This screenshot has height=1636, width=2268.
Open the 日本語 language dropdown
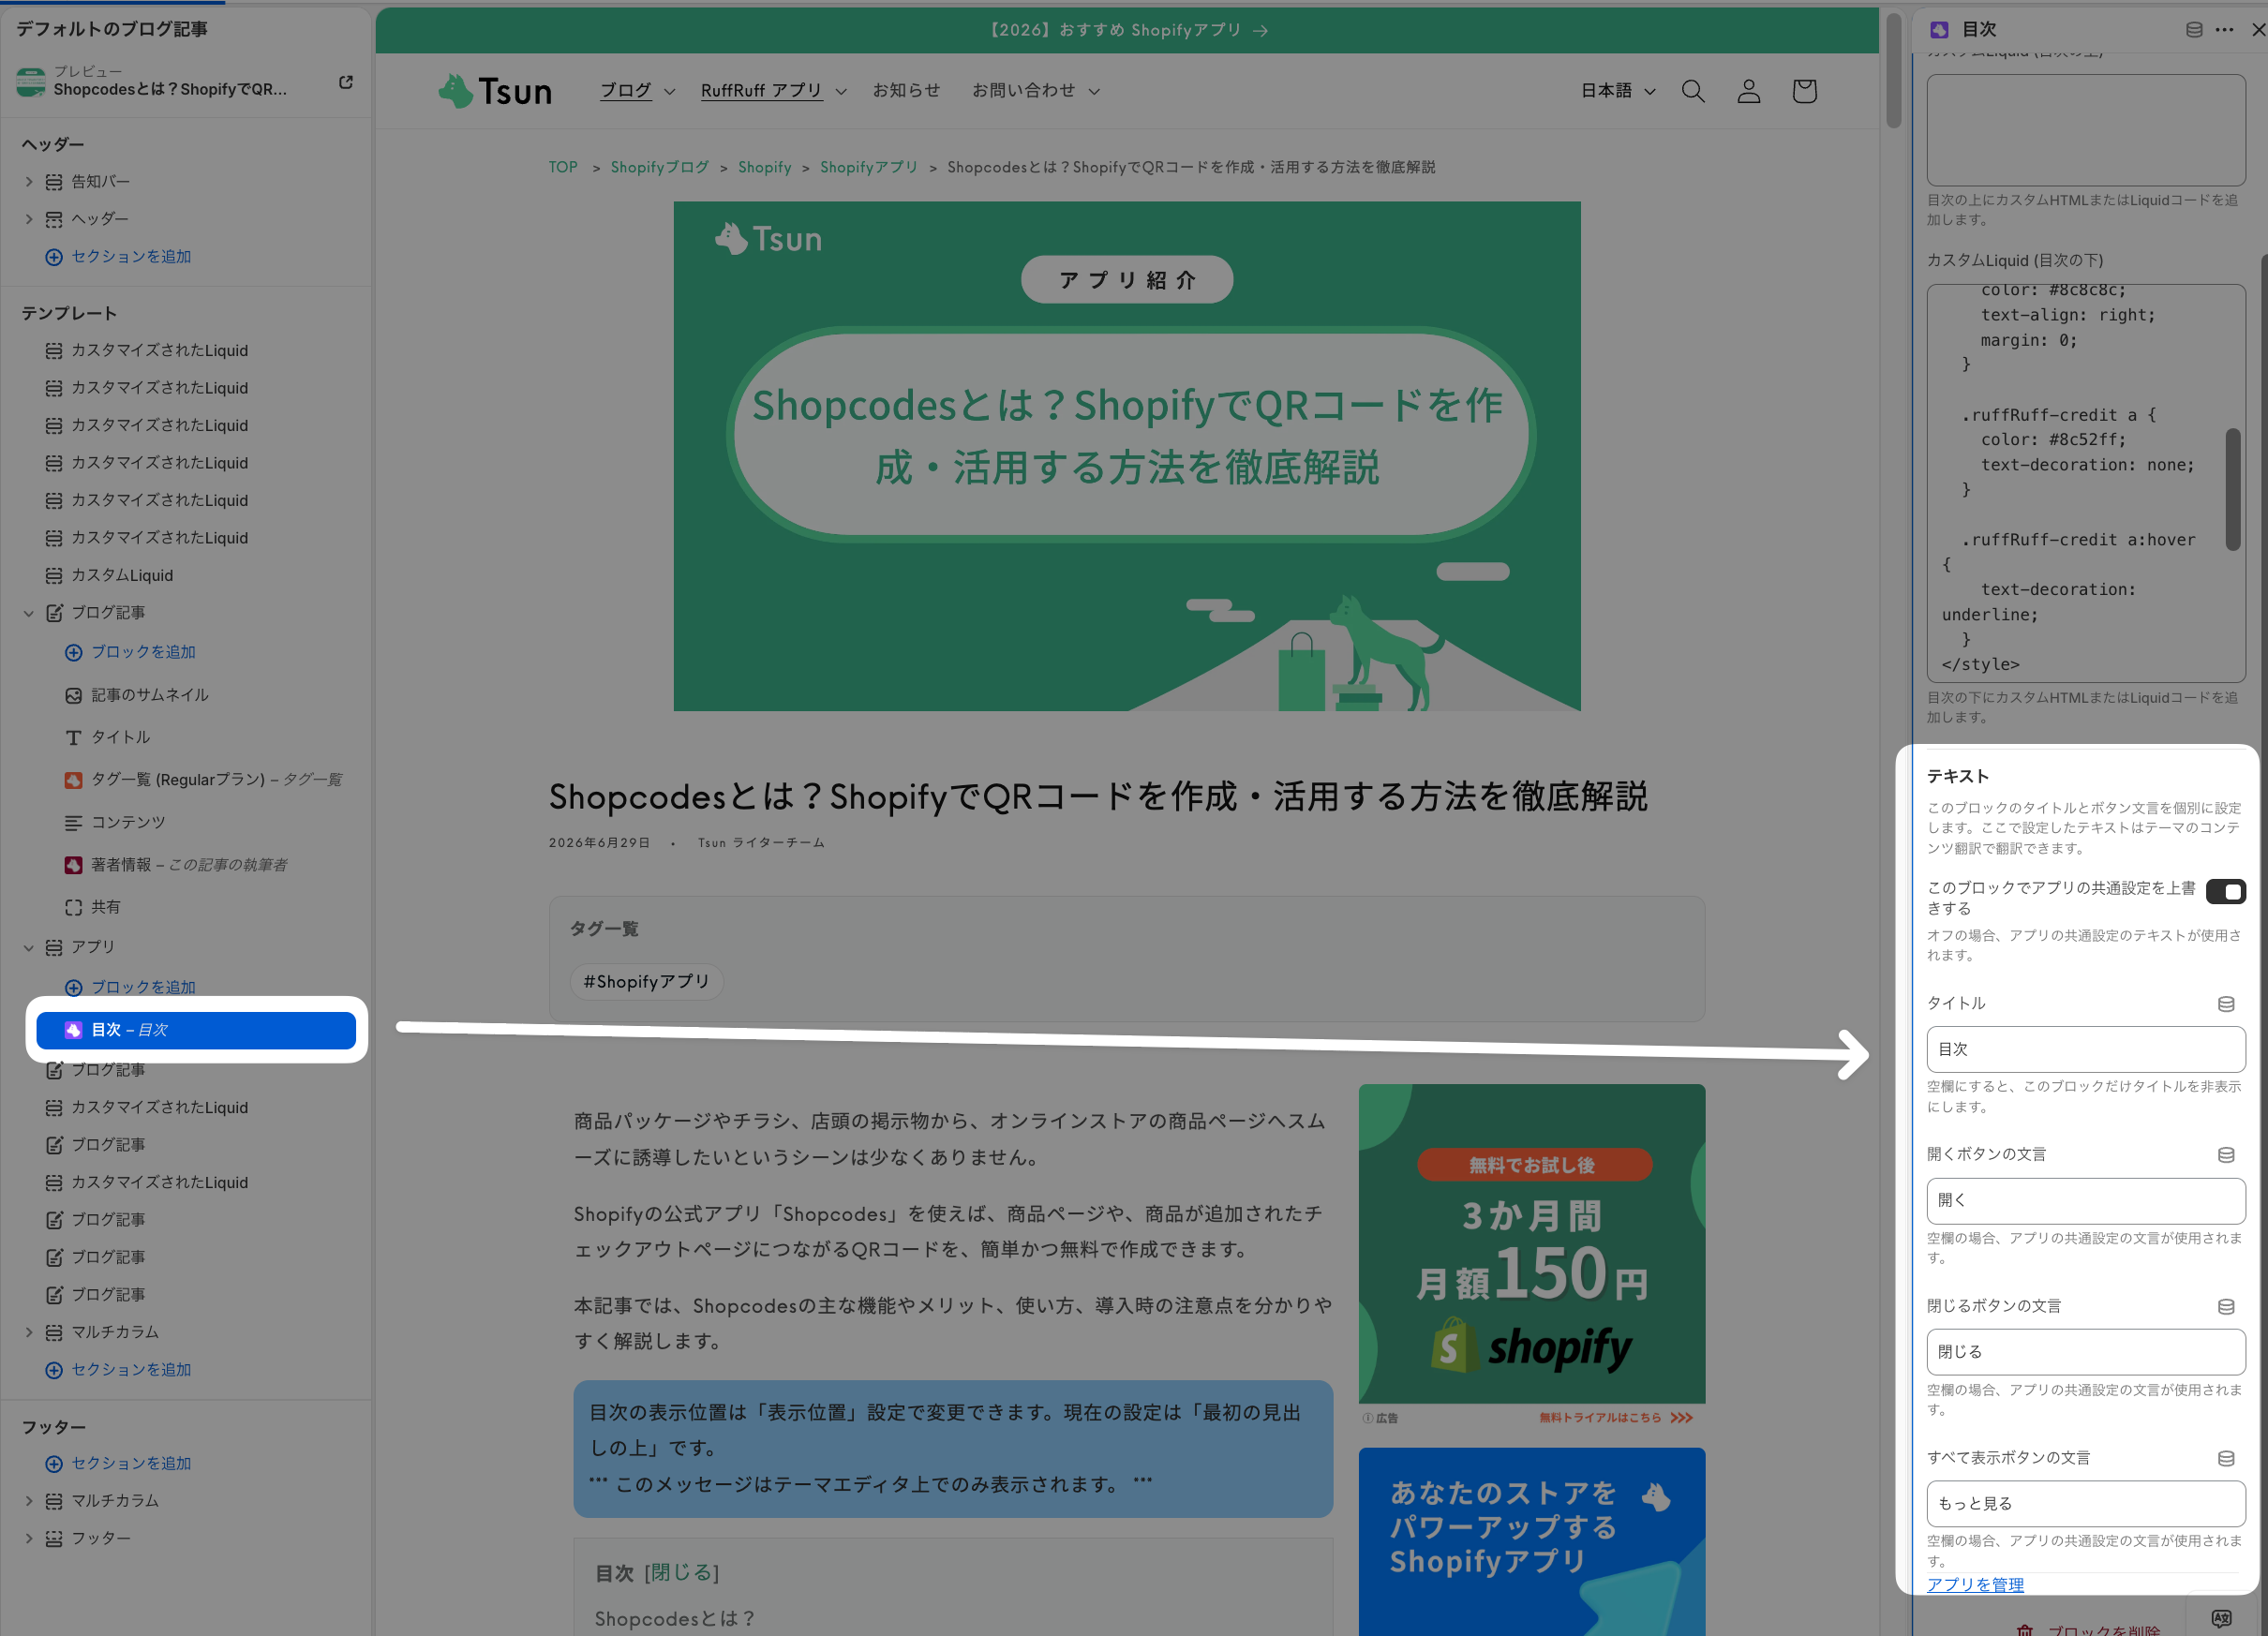[1618, 91]
